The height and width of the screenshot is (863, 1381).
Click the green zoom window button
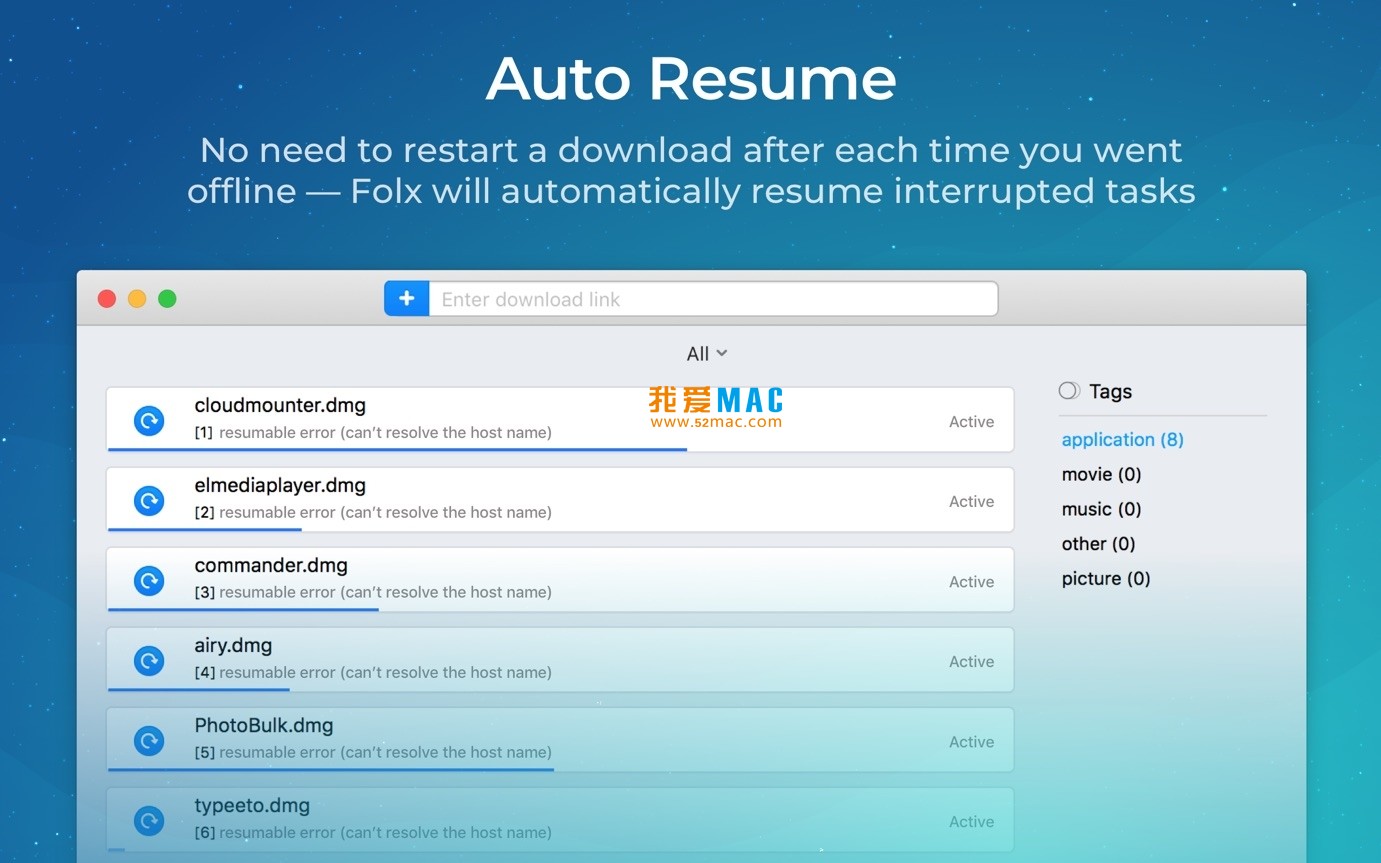(x=167, y=299)
